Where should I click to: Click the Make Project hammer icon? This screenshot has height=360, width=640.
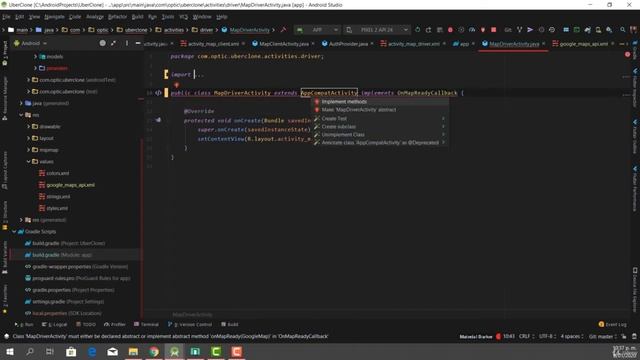(283, 30)
